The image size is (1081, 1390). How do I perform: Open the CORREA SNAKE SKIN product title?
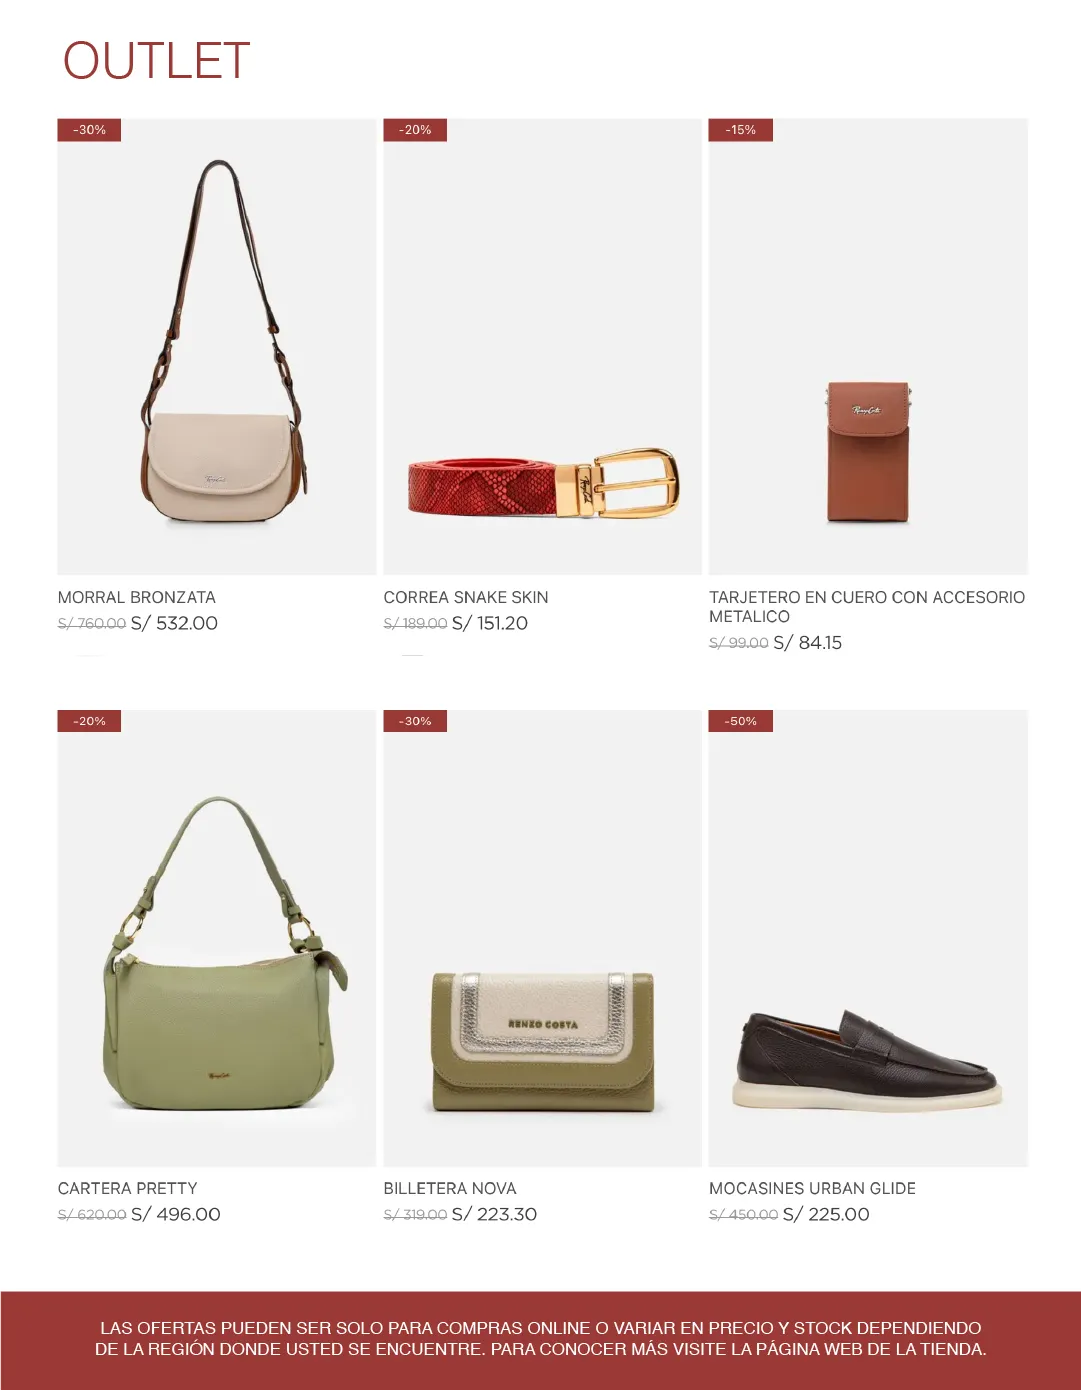[x=466, y=597]
